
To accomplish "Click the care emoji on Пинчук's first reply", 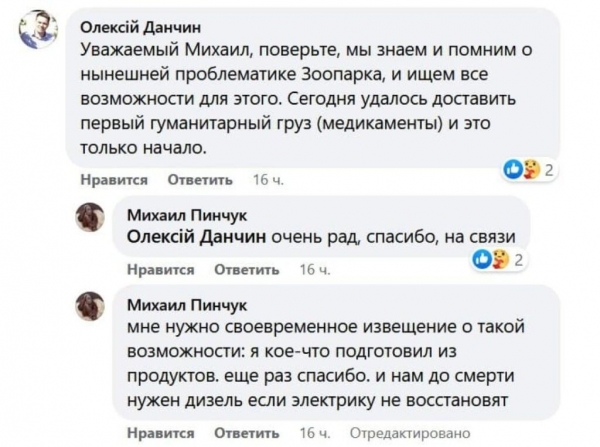I will (498, 260).
